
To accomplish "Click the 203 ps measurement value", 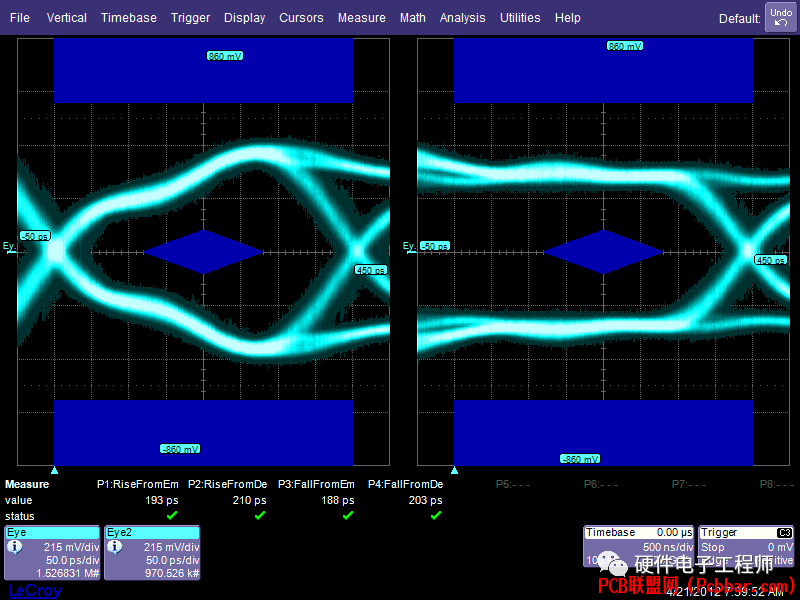I will pyautogui.click(x=426, y=501).
